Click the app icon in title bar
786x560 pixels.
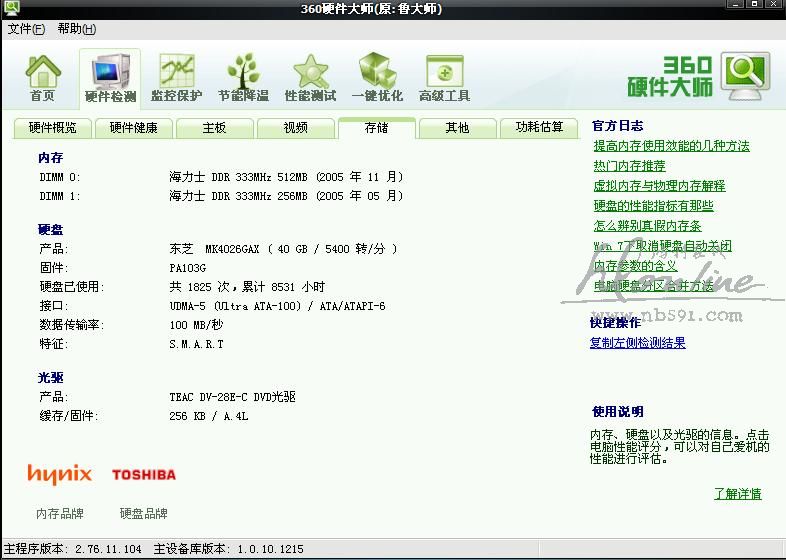(x=11, y=8)
